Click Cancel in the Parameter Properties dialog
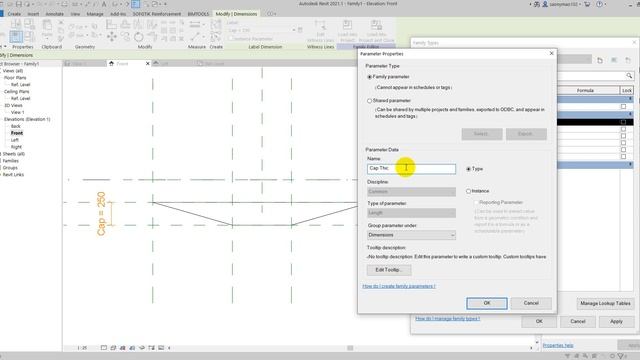The image size is (640, 360). (x=531, y=303)
